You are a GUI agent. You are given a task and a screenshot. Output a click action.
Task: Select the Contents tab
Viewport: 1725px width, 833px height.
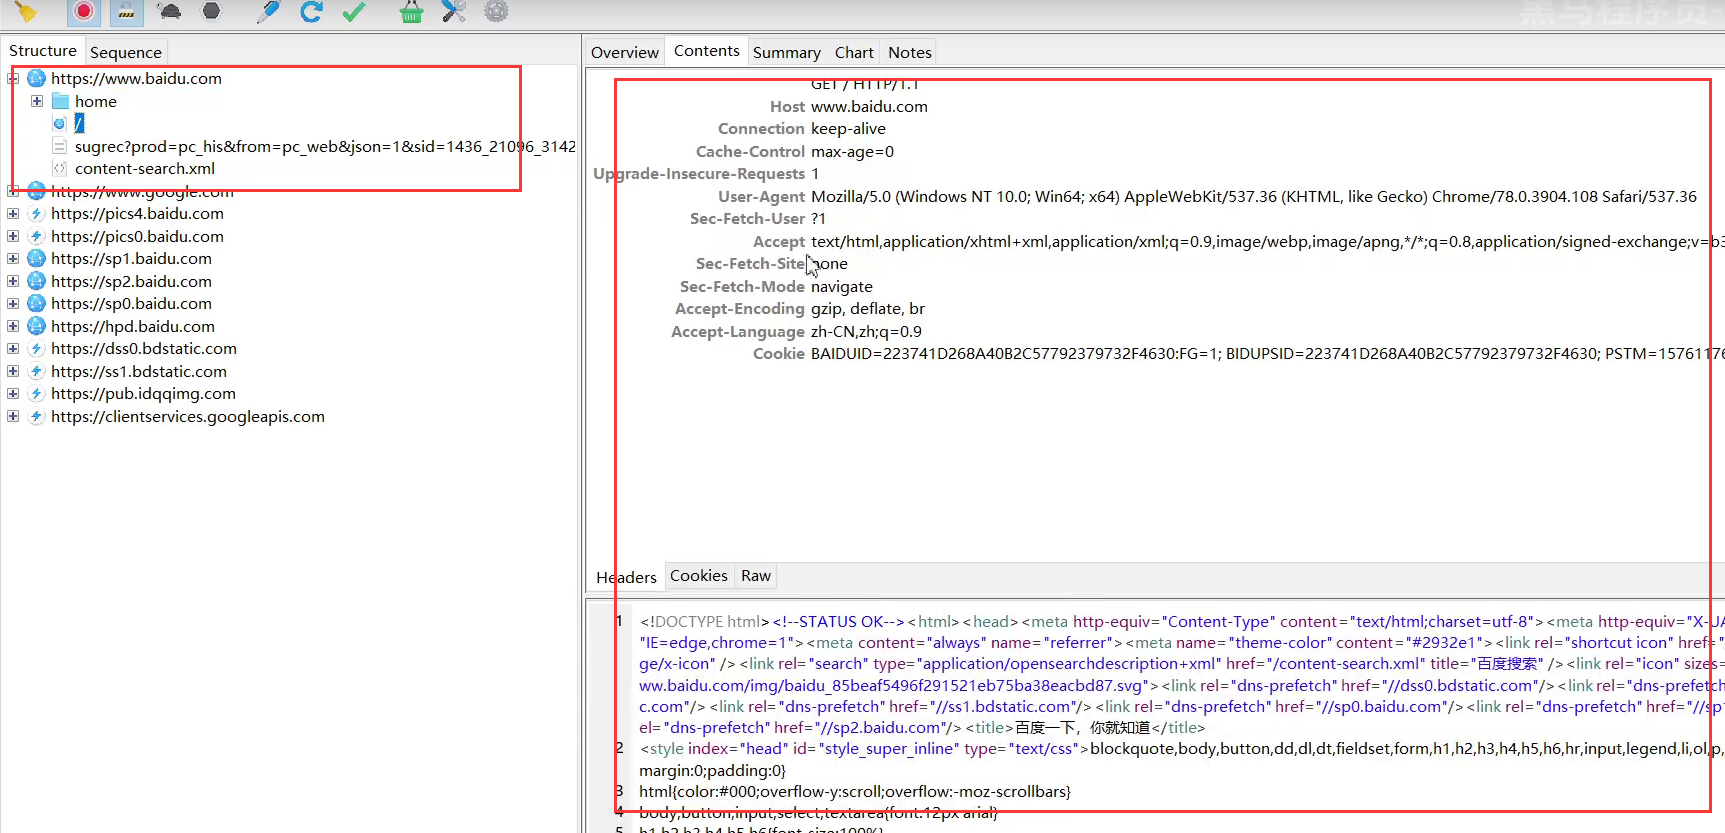(706, 51)
